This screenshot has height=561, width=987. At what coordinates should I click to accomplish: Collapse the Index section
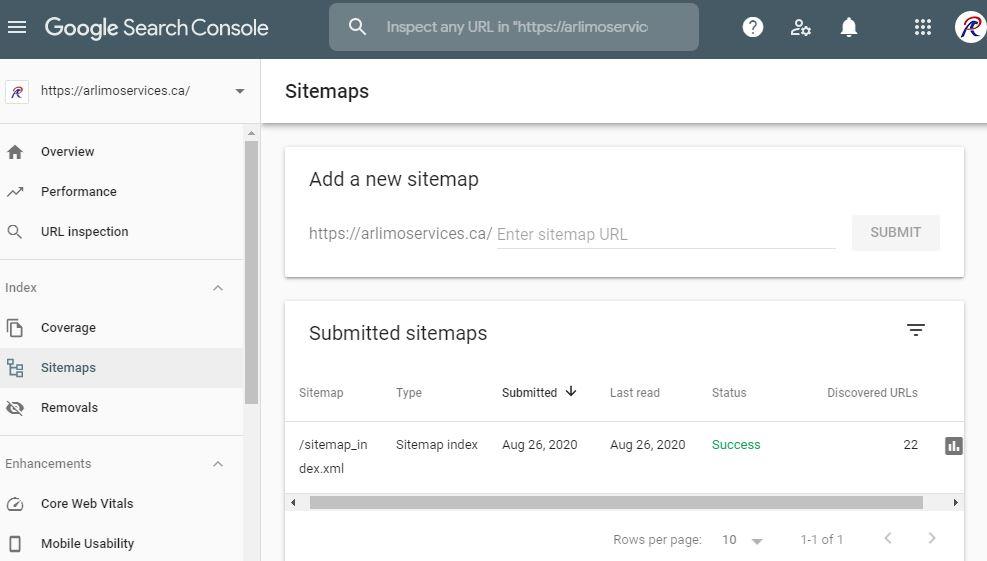click(218, 288)
